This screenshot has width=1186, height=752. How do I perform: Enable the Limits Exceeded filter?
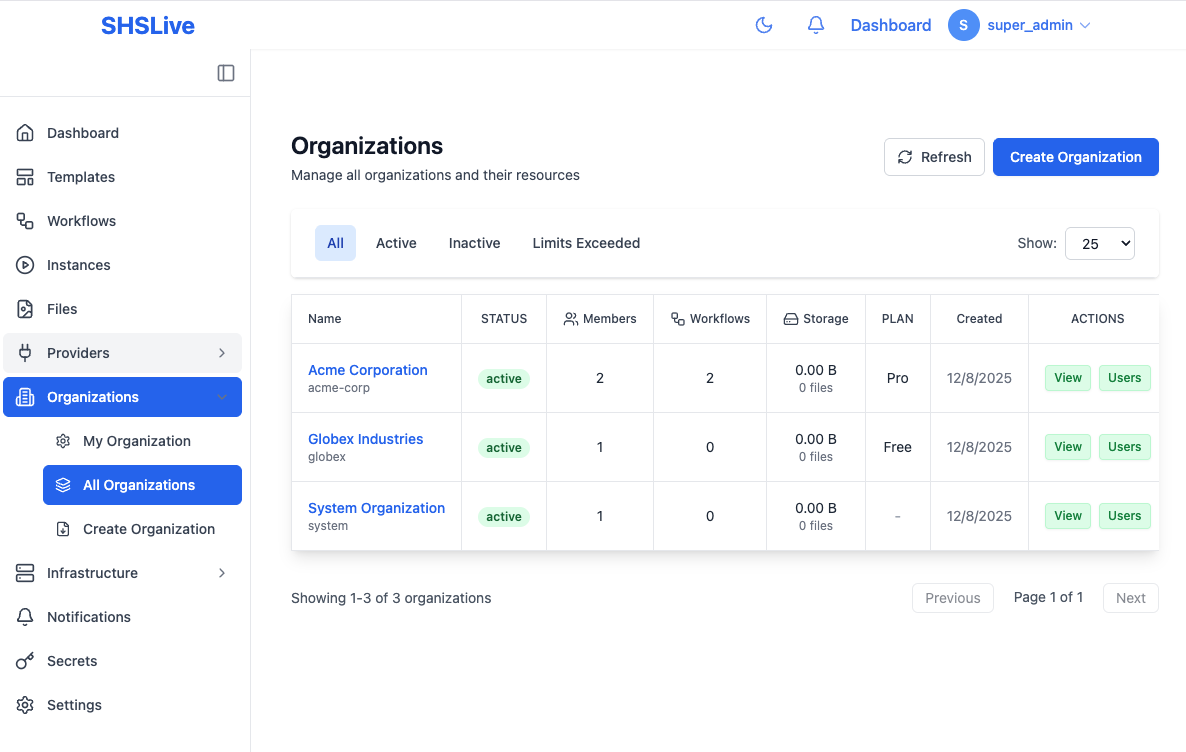point(586,243)
